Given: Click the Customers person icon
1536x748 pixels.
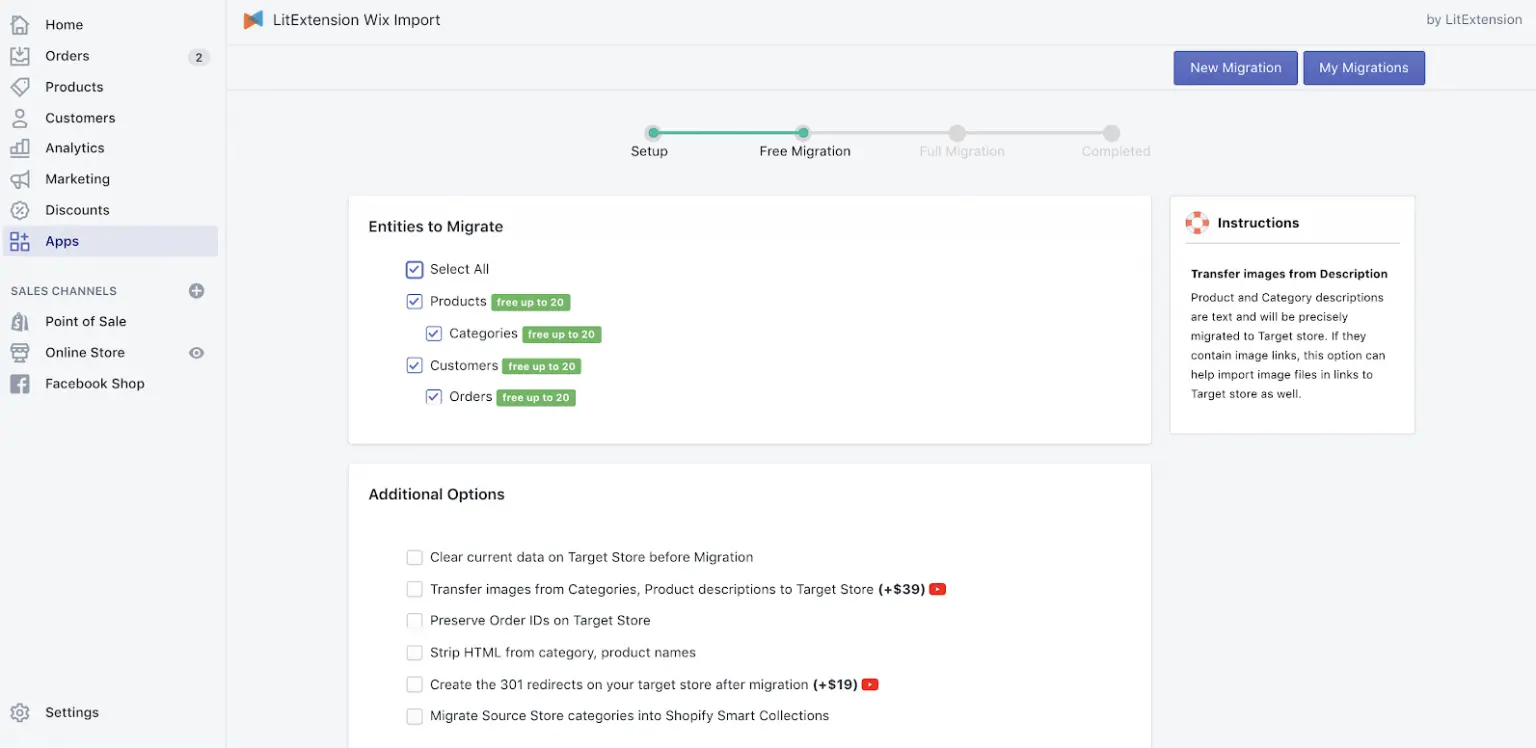Looking at the screenshot, I should click(x=20, y=118).
